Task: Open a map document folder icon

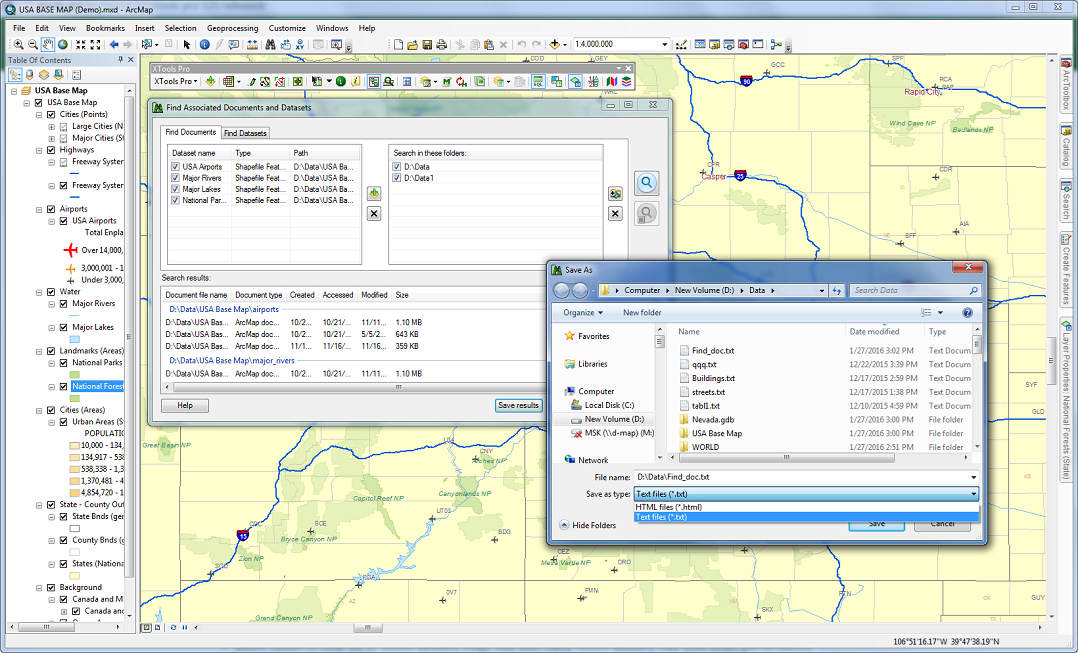Action: tap(412, 45)
